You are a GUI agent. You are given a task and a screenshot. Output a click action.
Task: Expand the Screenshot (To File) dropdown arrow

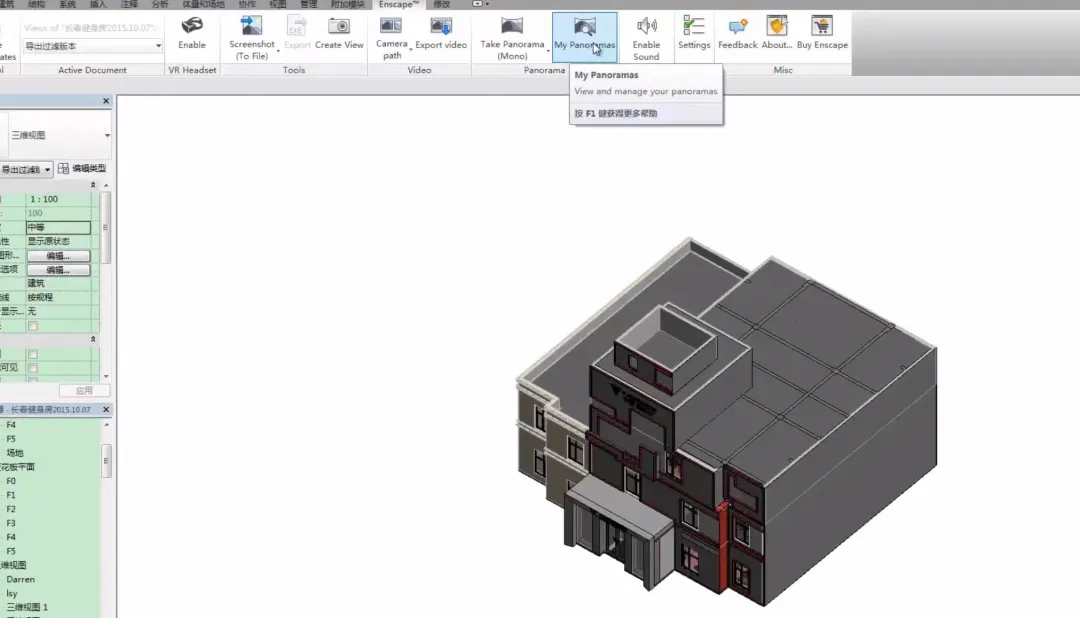coord(278,50)
